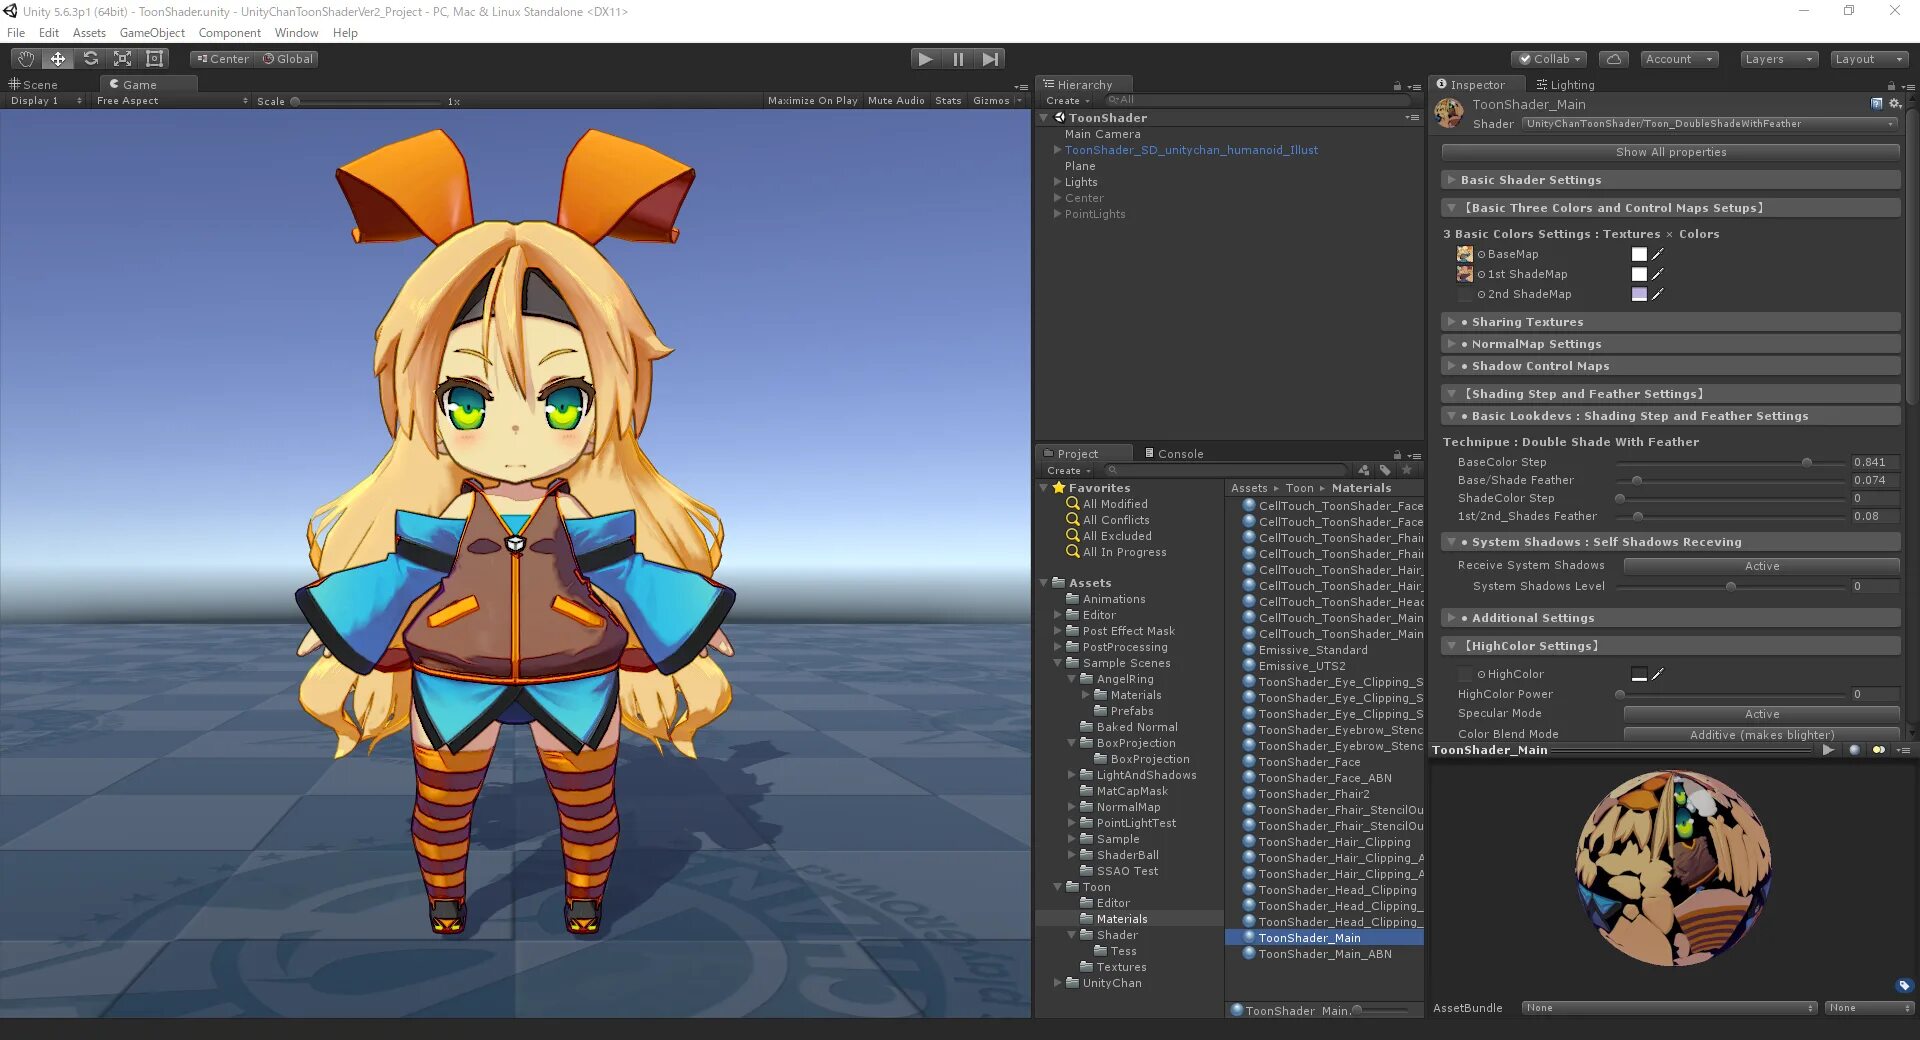Screen dimensions: 1920x1040
Task: Toggle Mute Audio
Action: pos(896,101)
